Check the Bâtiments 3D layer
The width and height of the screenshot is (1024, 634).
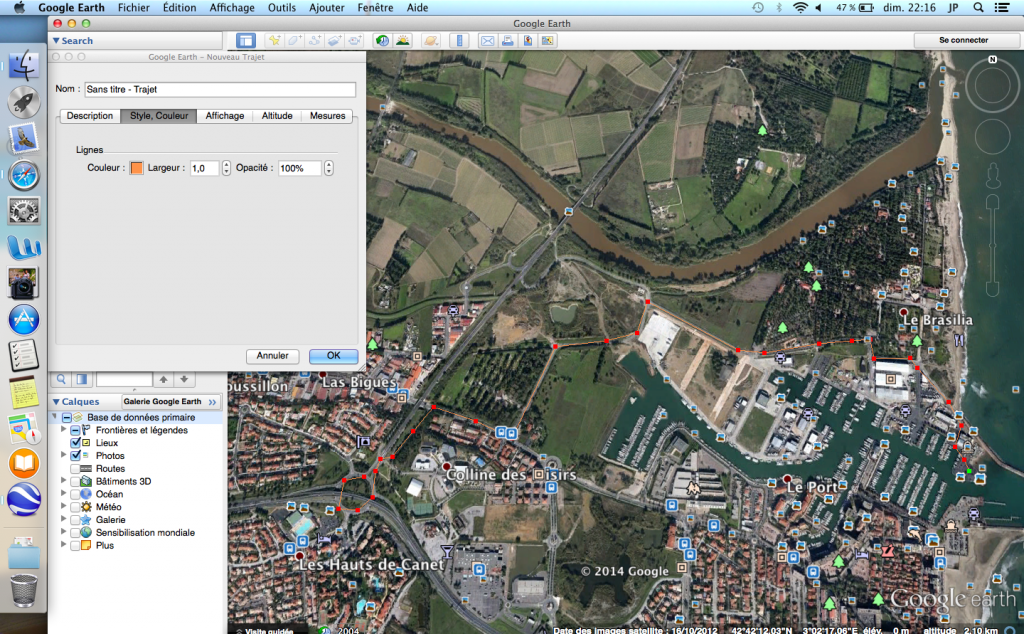(76, 481)
